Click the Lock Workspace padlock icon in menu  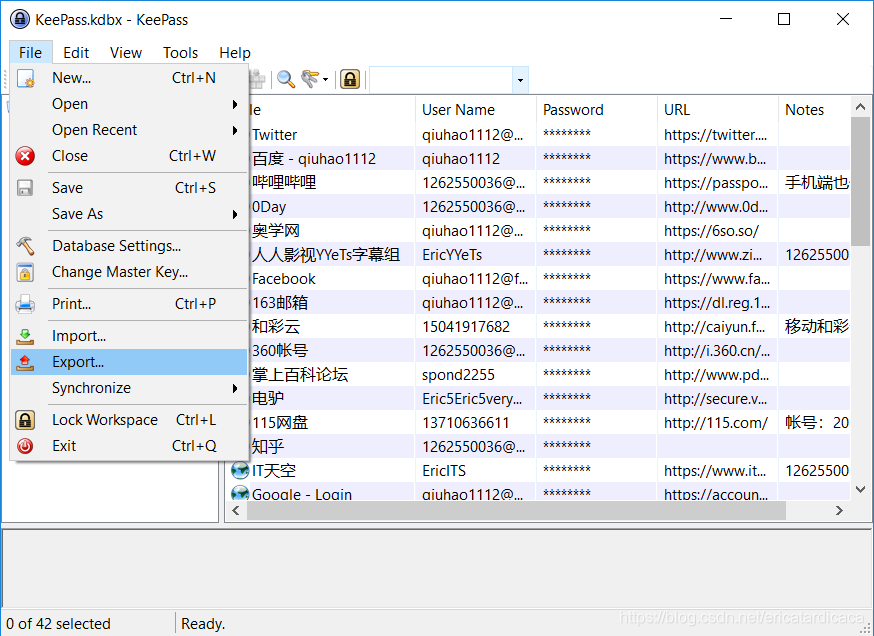pyautogui.click(x=25, y=420)
